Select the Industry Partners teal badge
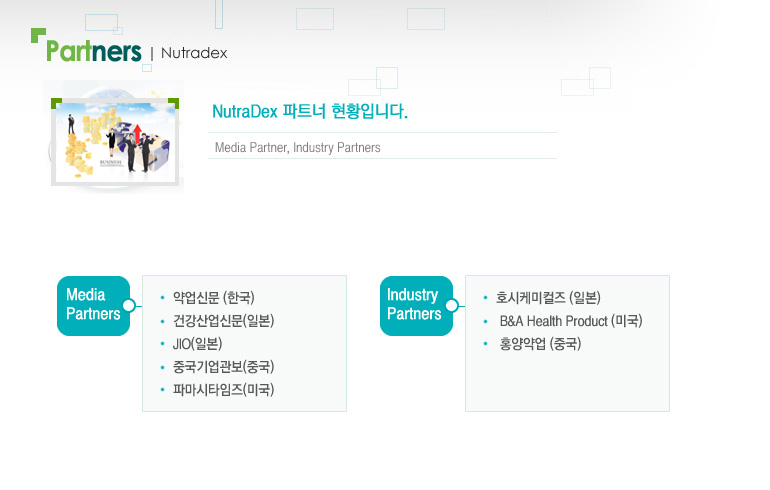This screenshot has width=770, height=490. (416, 305)
